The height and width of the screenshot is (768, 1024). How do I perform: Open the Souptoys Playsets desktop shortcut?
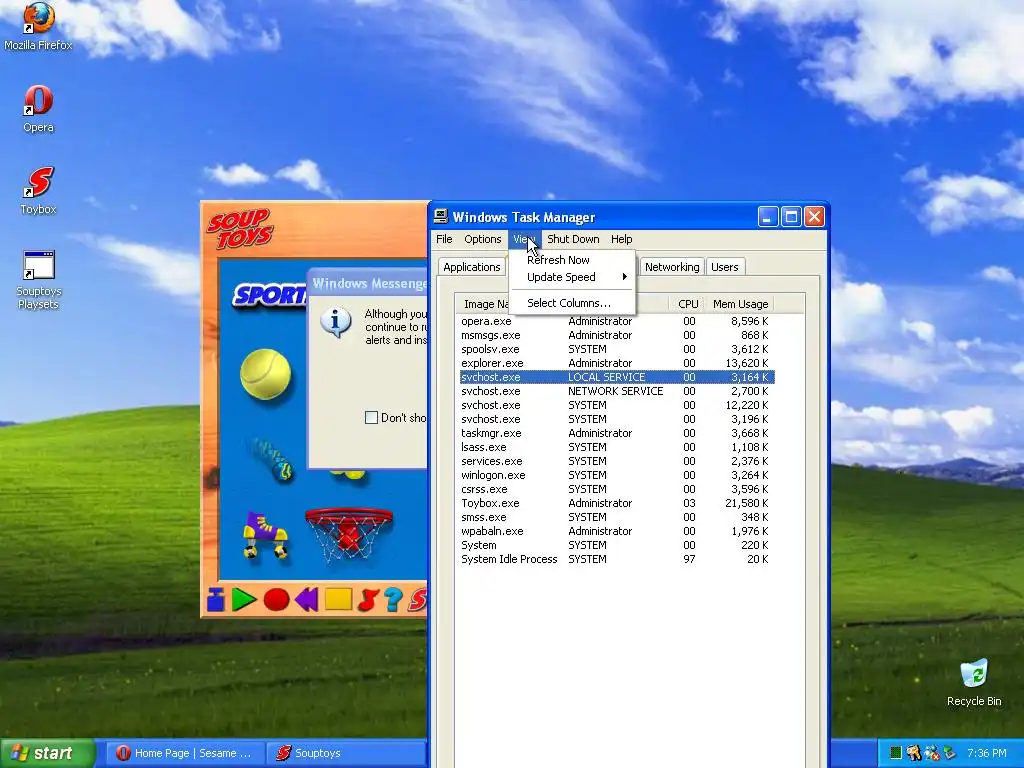pos(38,280)
